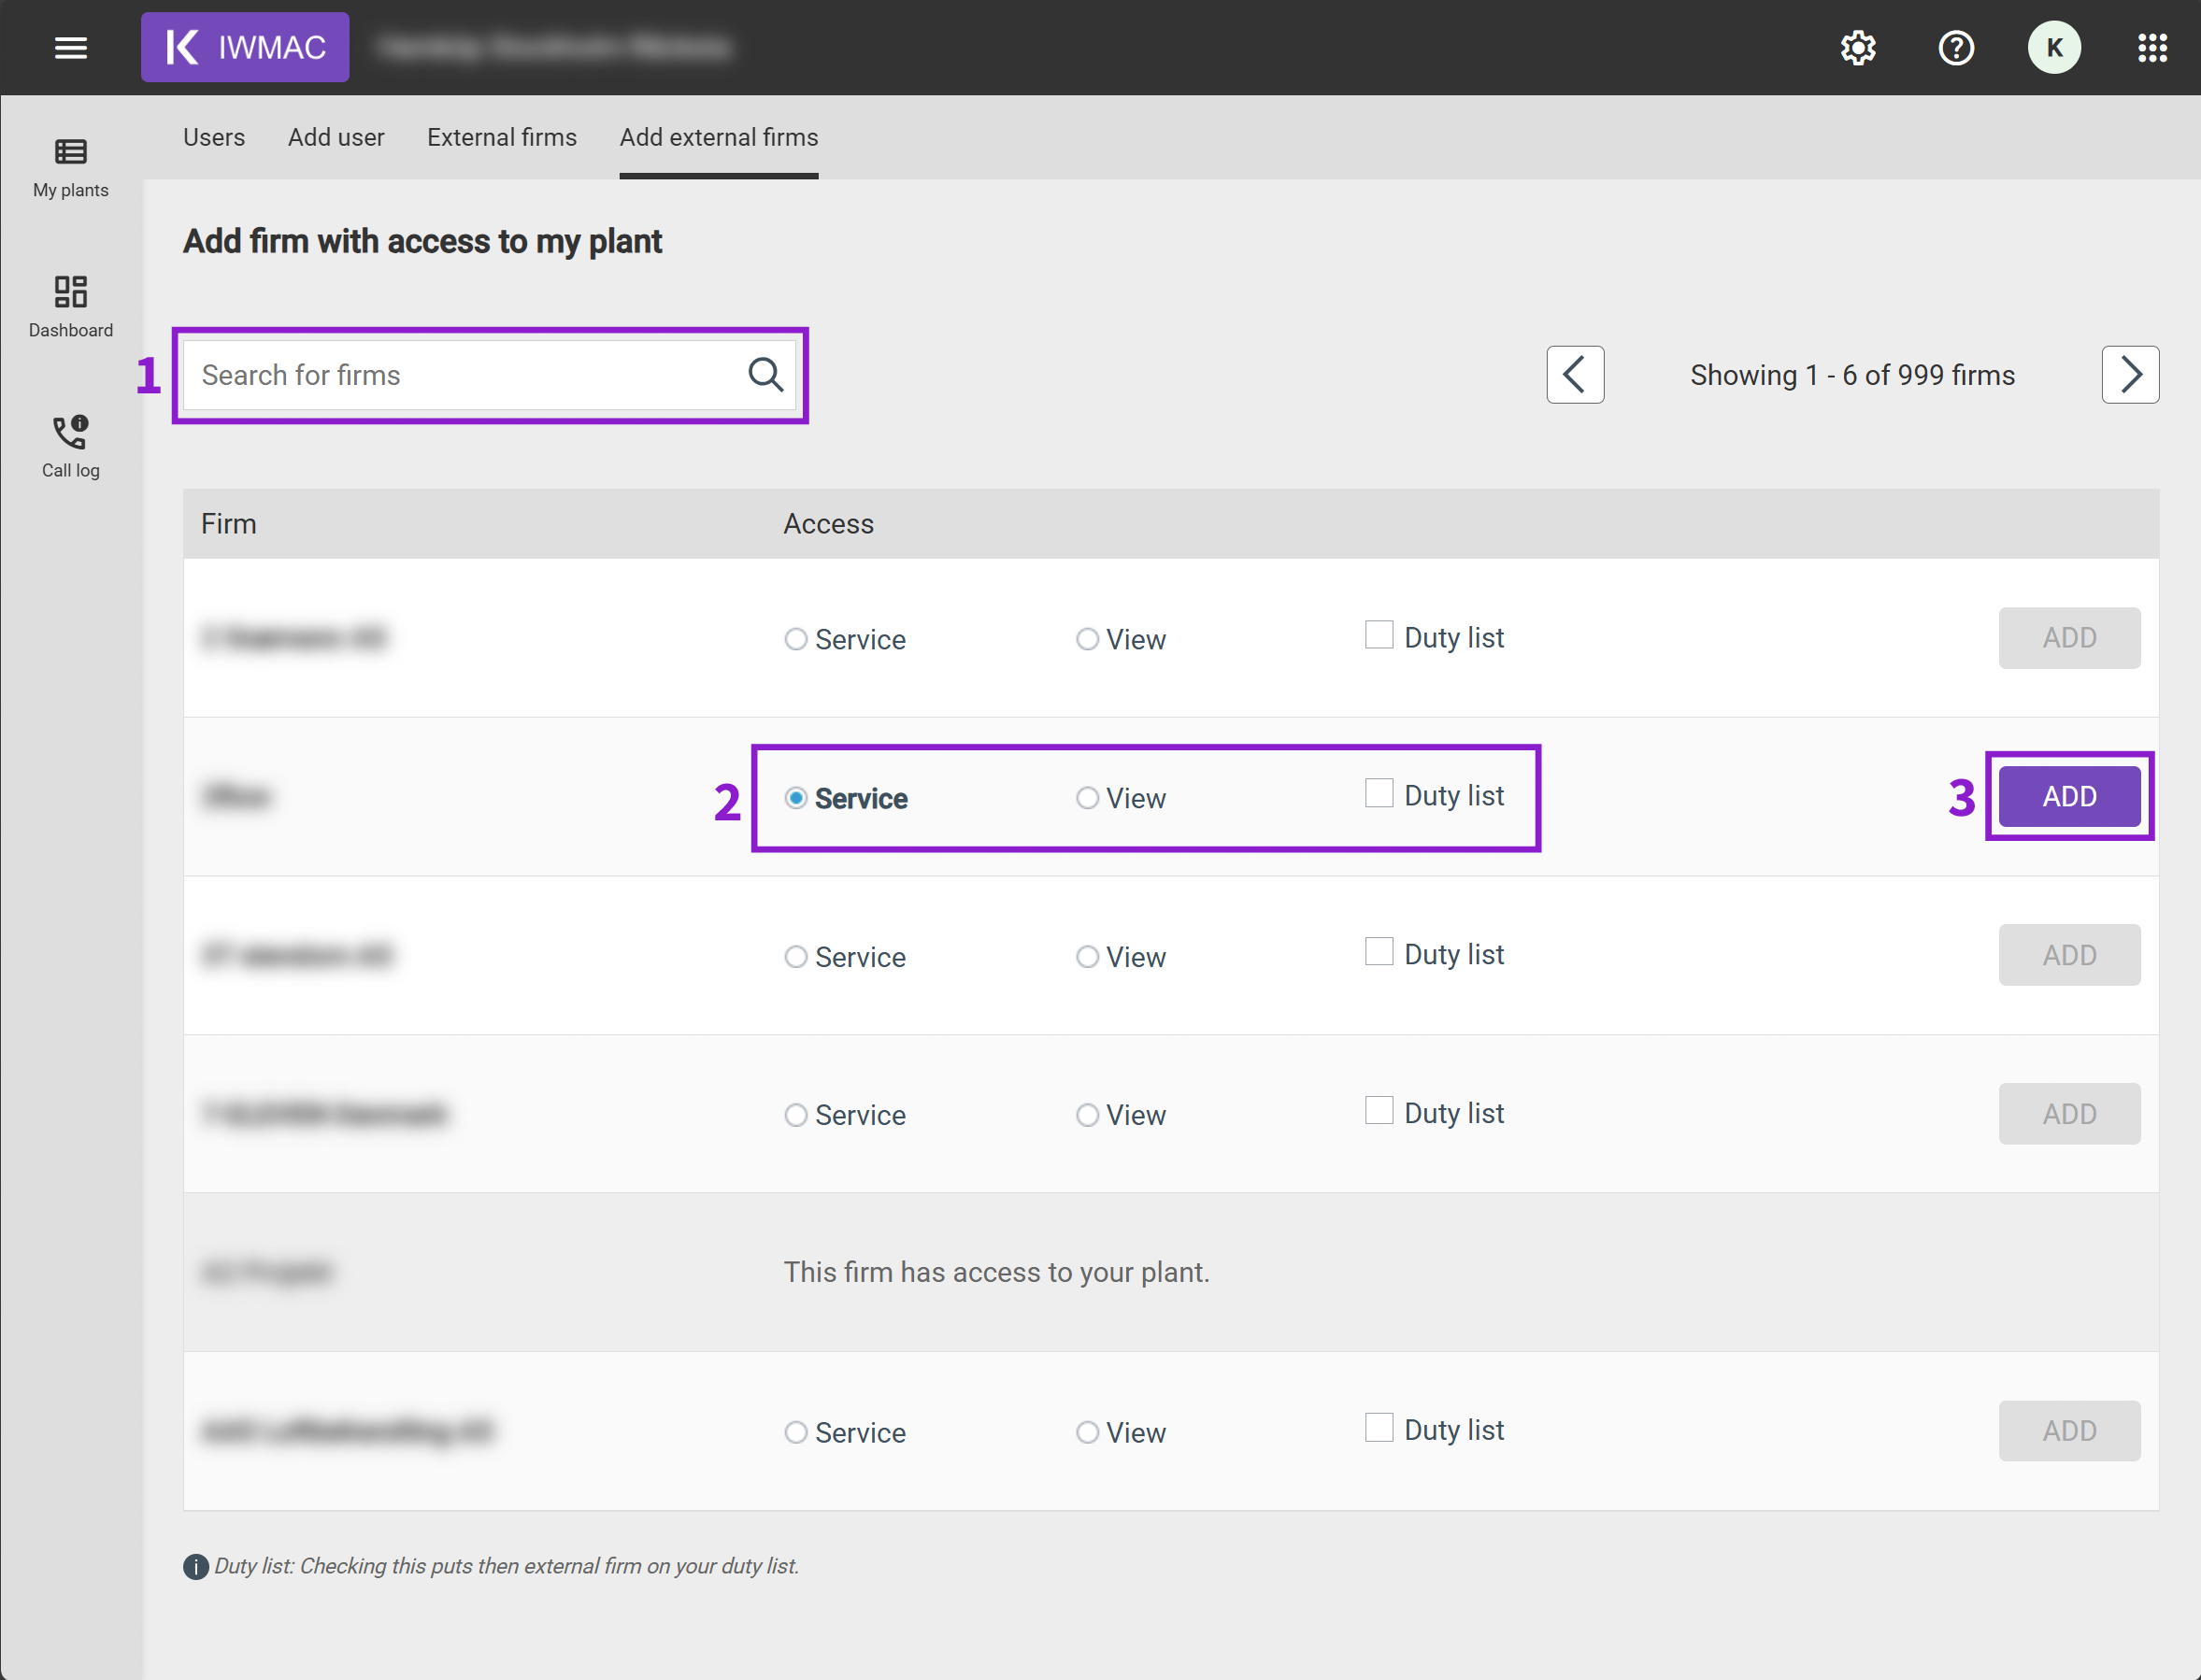The width and height of the screenshot is (2201, 1680).
Task: Click ADD button in fourth firm row
Action: (2069, 1114)
